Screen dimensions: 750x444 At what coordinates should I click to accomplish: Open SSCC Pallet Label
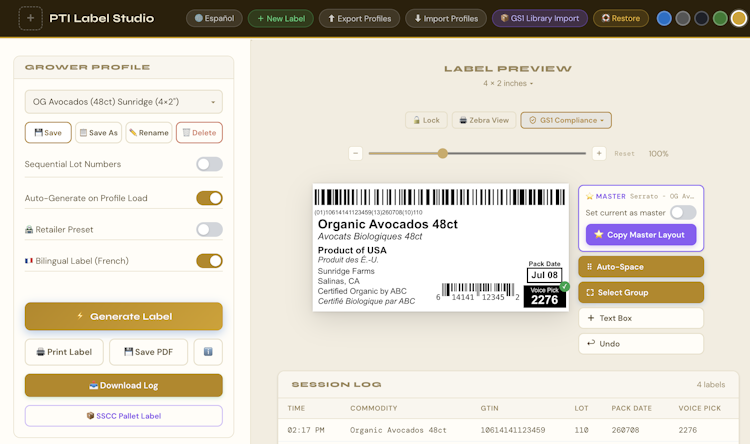click(x=123, y=416)
